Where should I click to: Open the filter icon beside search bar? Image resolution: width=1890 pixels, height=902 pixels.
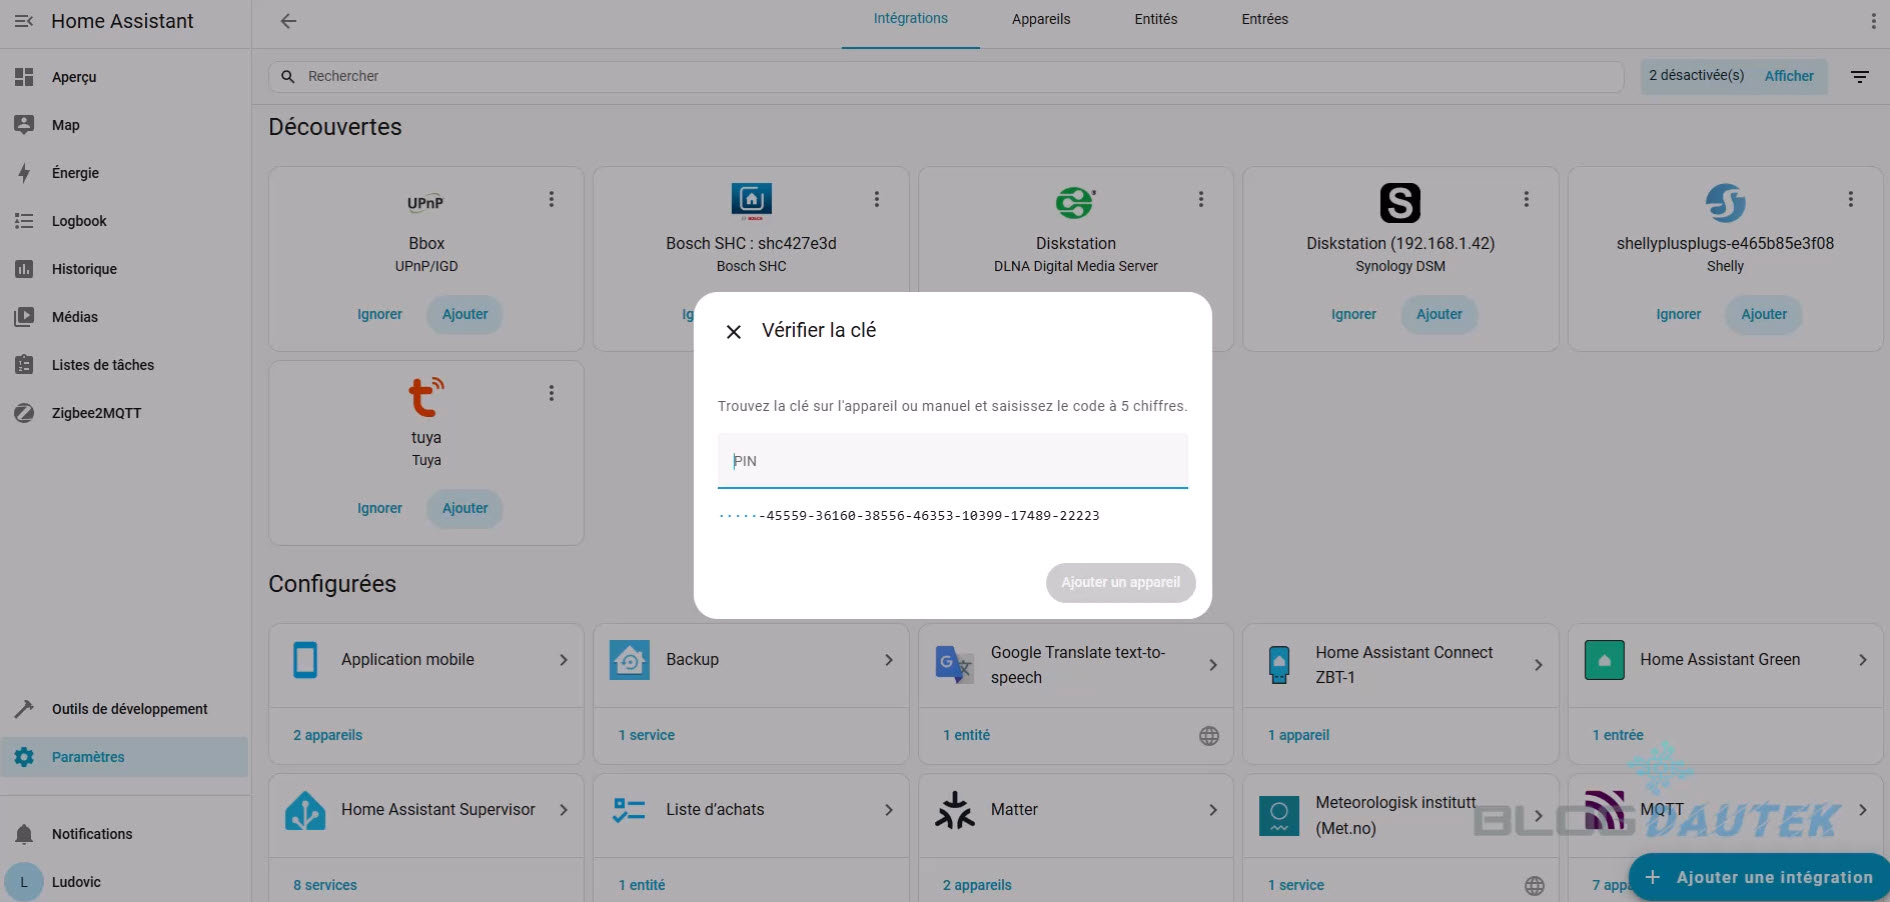(1859, 77)
